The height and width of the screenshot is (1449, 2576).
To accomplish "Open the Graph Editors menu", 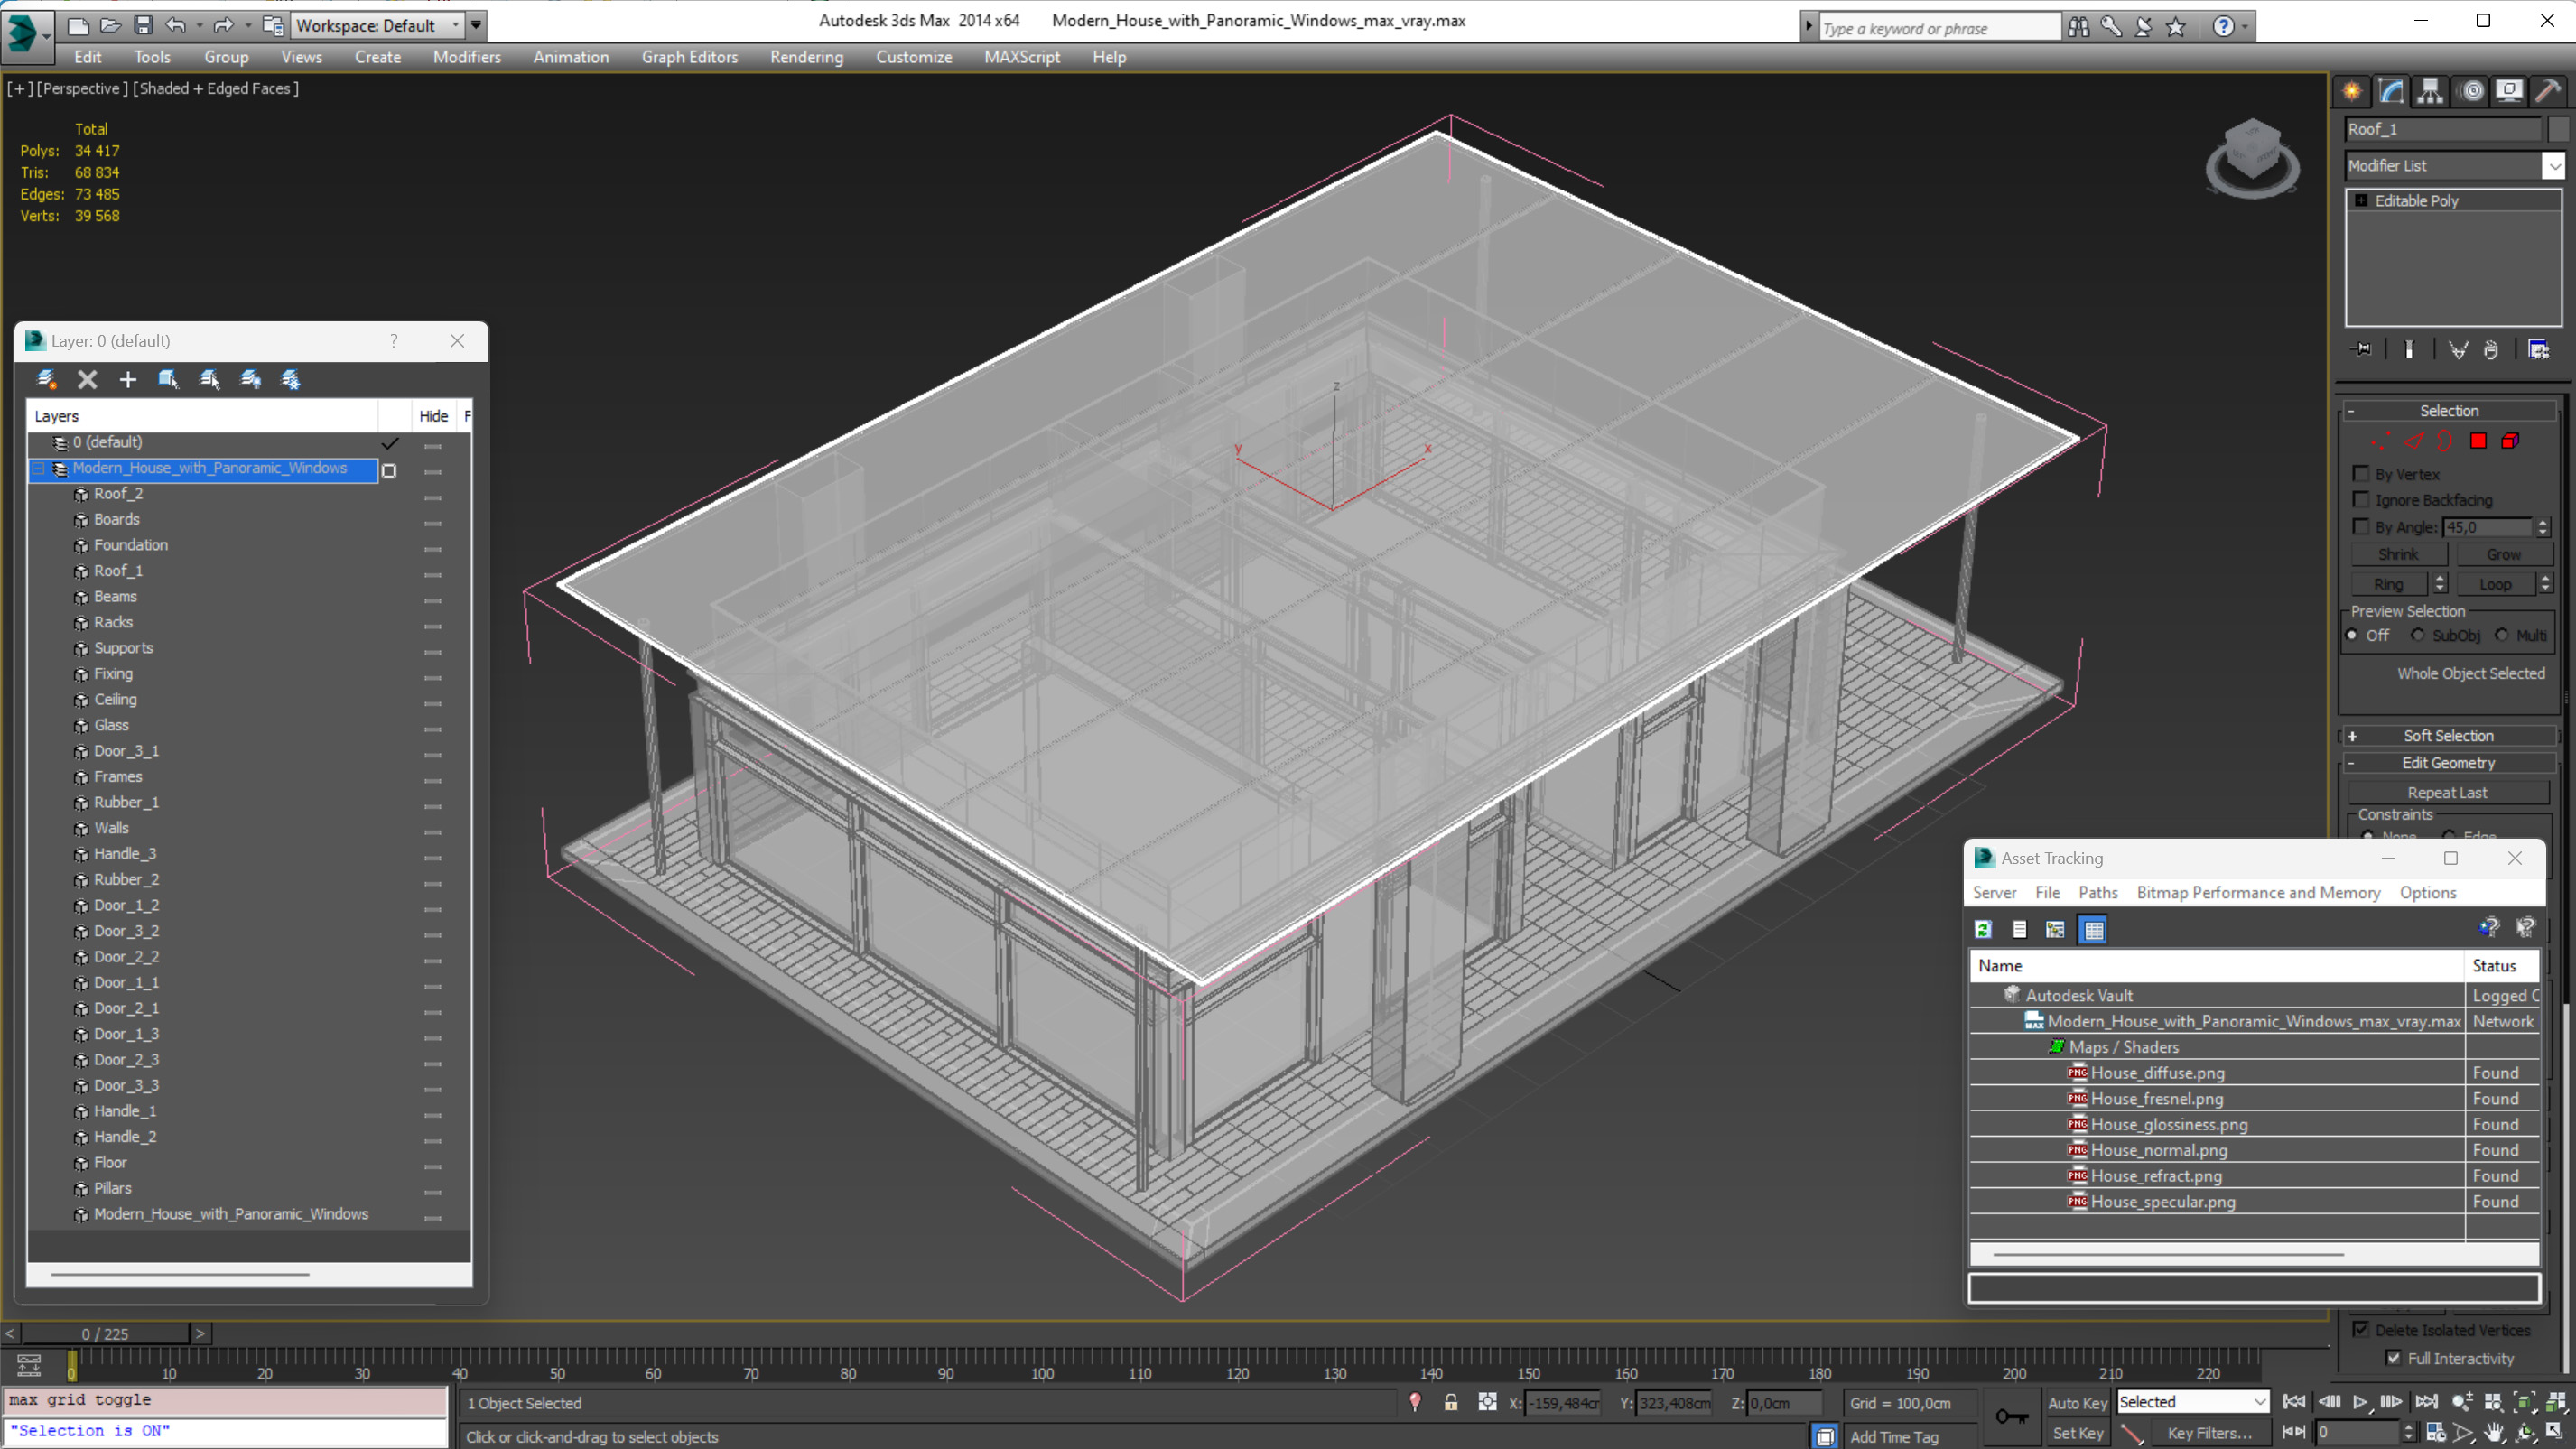I will (x=689, y=57).
